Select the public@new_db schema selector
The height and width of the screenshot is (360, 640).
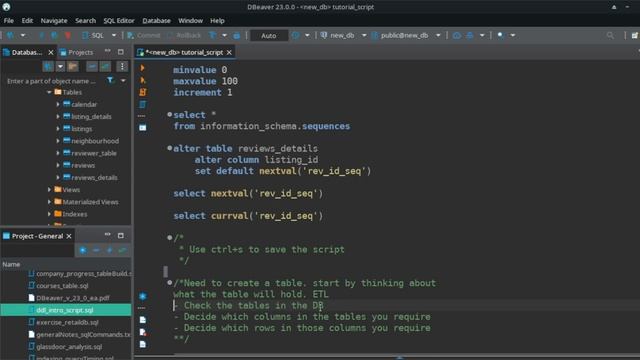point(401,36)
